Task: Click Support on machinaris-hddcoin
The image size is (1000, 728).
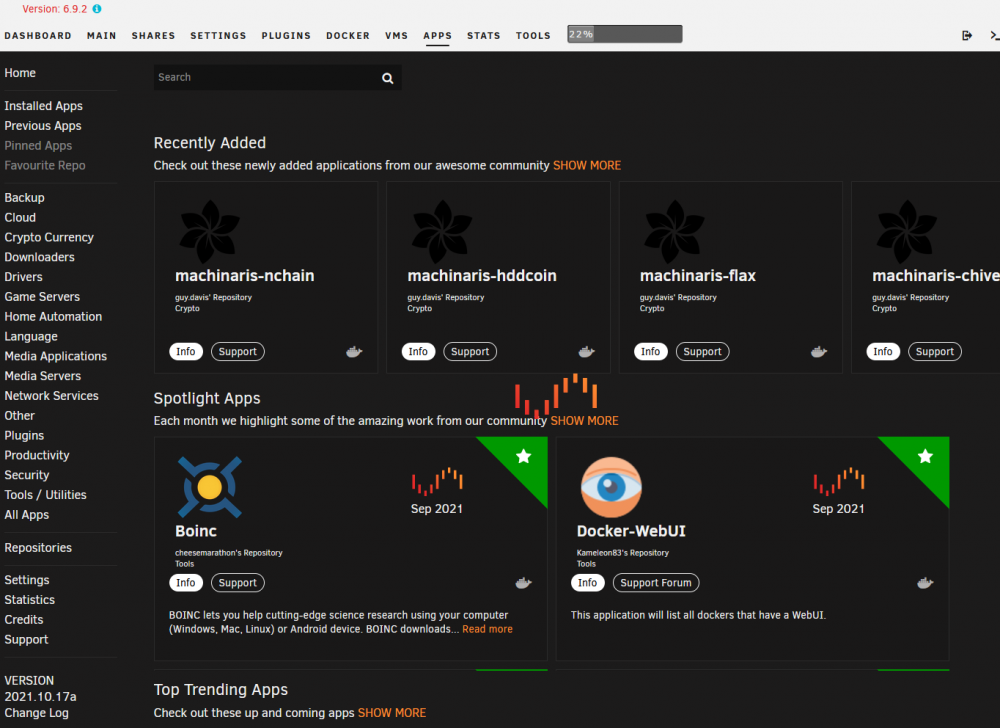Action: pos(470,352)
